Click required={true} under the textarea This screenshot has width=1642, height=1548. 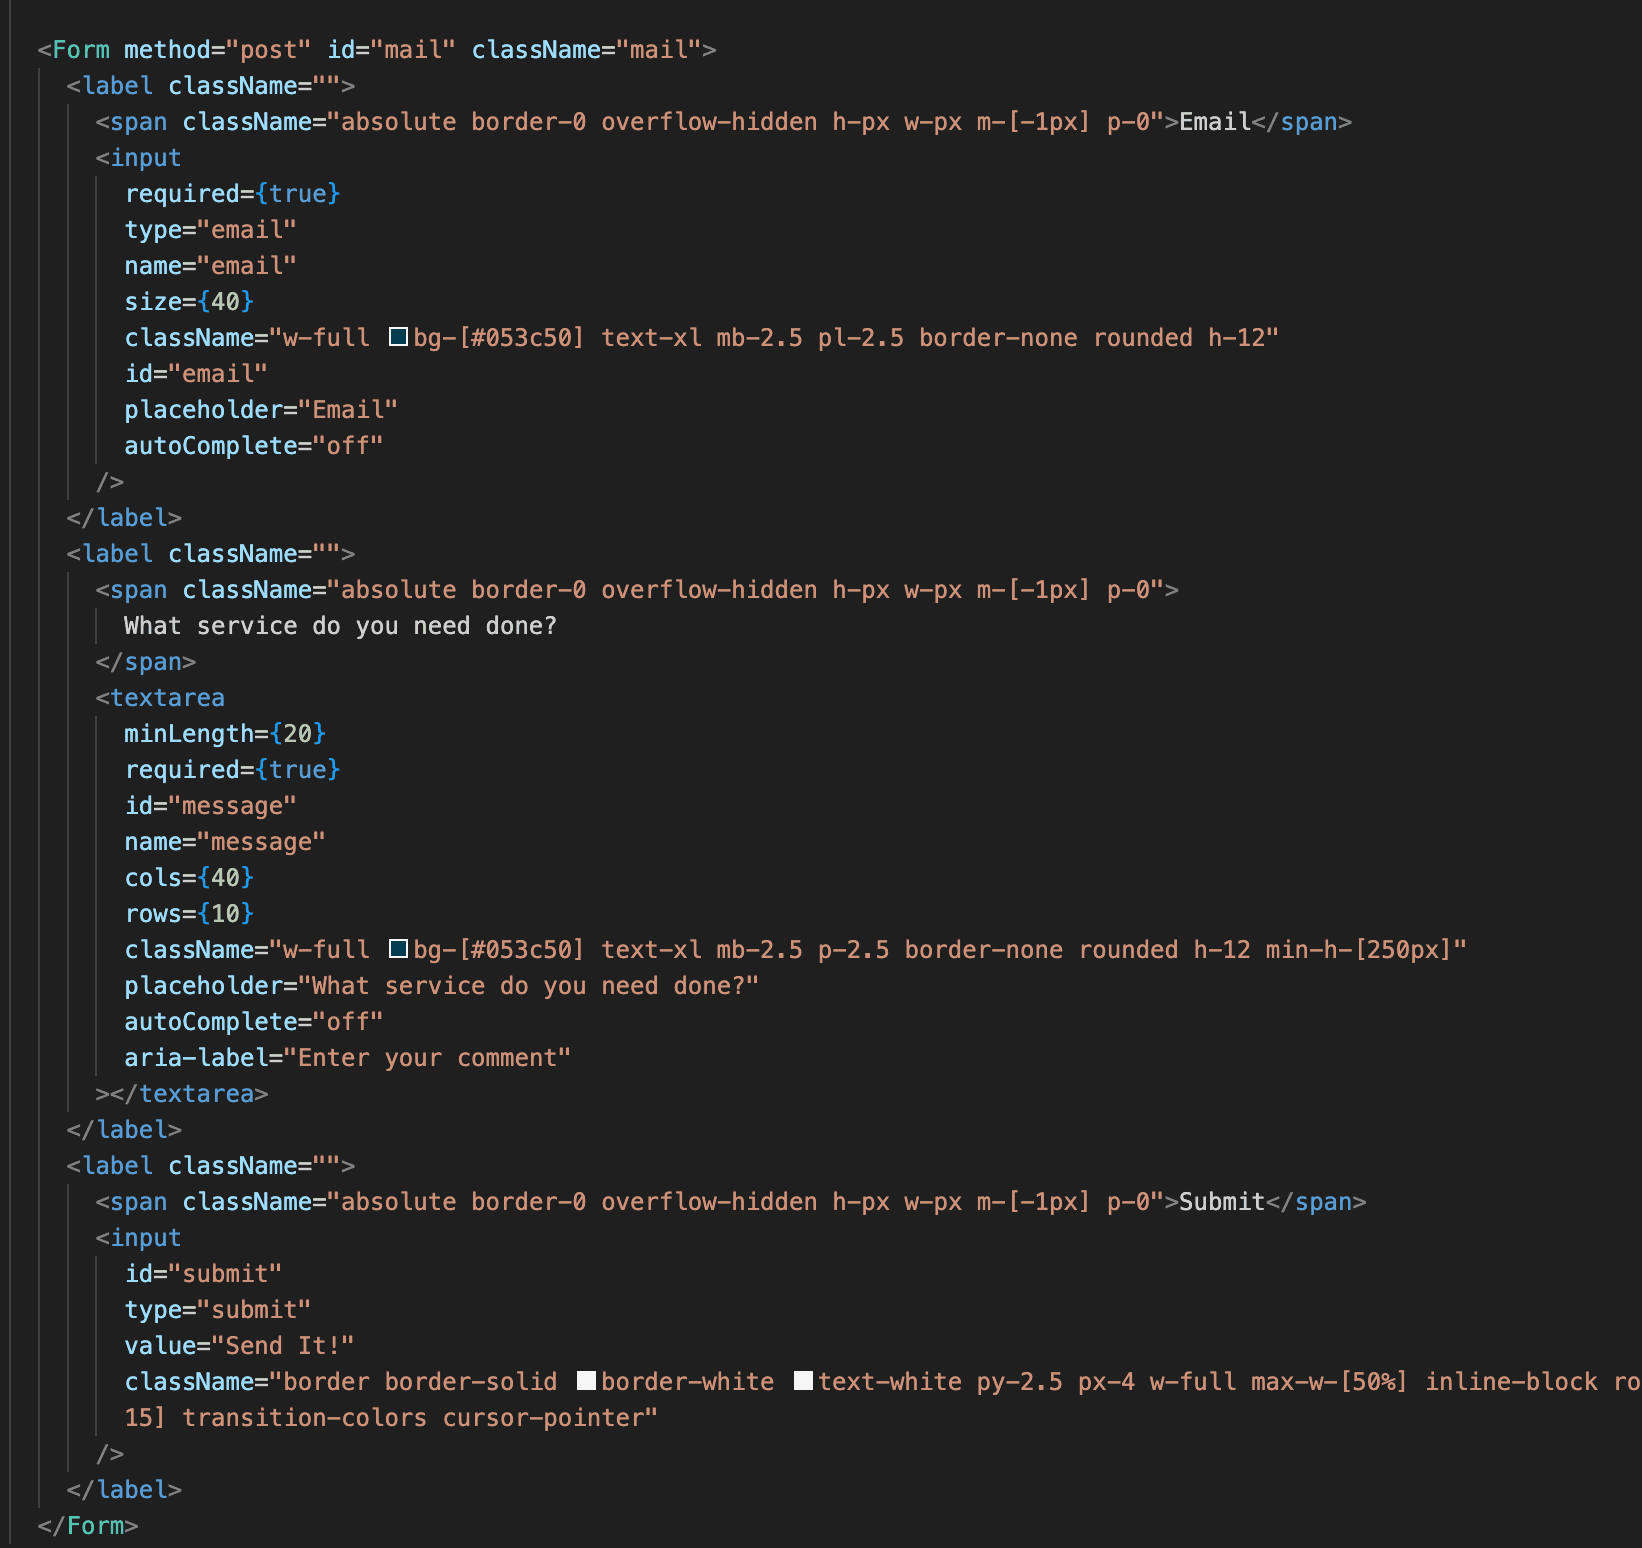point(233,770)
